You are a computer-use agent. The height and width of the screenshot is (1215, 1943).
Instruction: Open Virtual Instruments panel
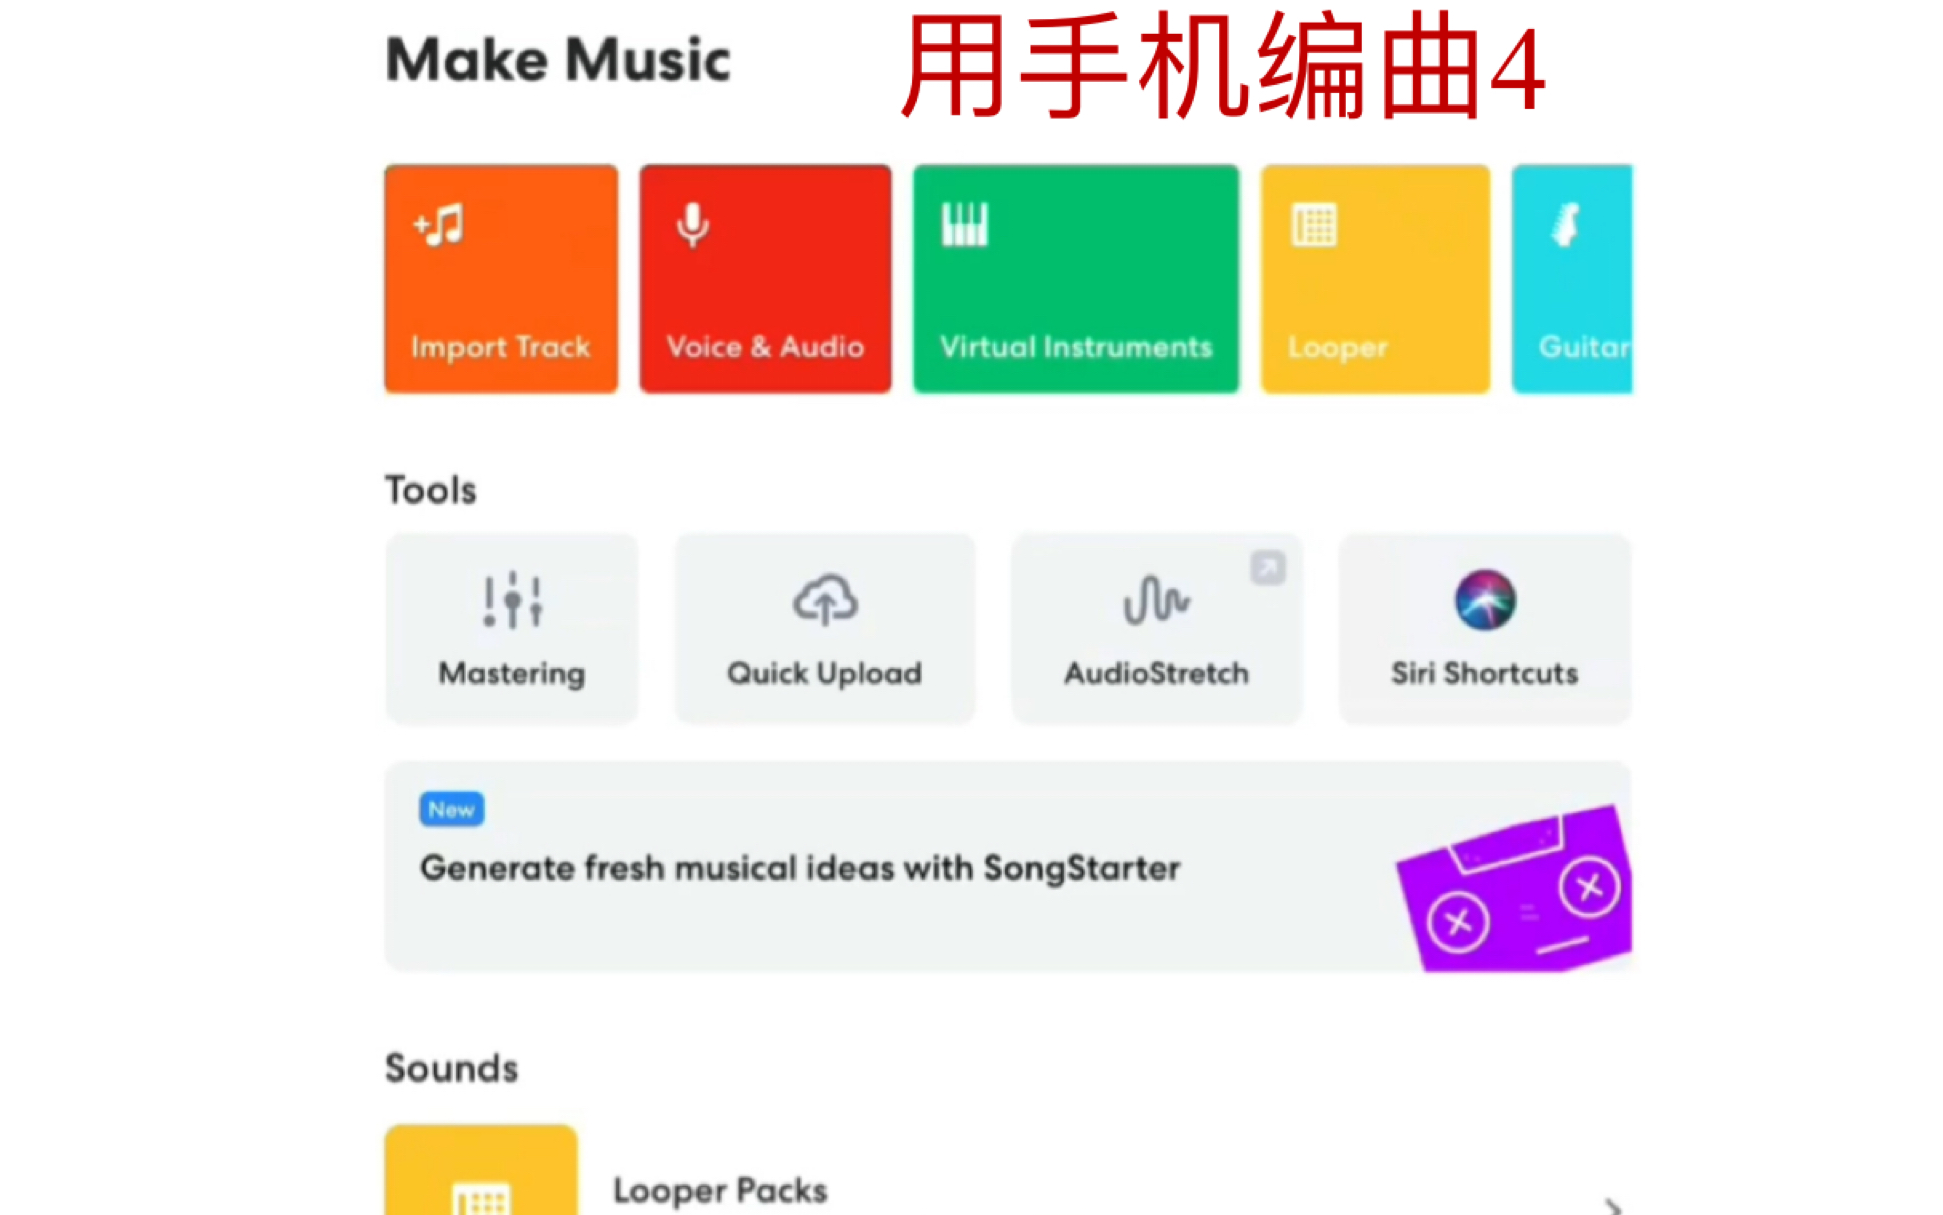pyautogui.click(x=1076, y=277)
